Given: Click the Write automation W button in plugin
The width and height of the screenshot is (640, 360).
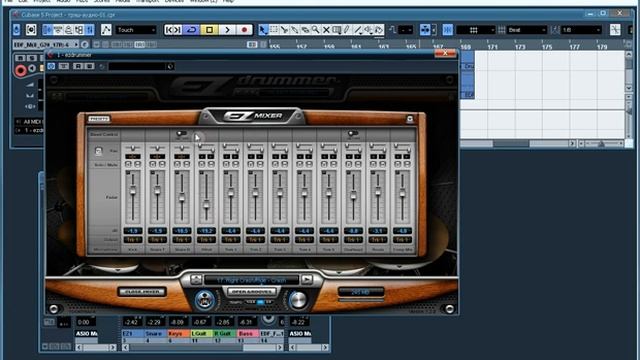Looking at the screenshot, I should click(89, 66).
